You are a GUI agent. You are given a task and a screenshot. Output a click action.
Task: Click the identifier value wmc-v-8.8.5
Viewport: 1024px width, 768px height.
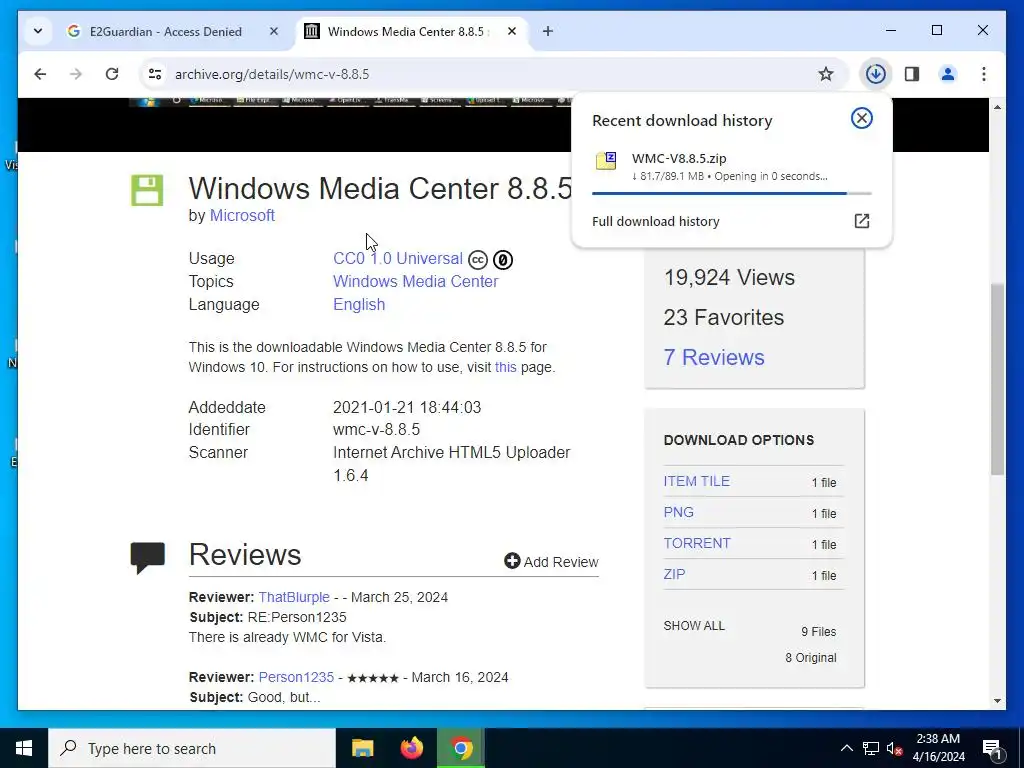[x=376, y=429]
